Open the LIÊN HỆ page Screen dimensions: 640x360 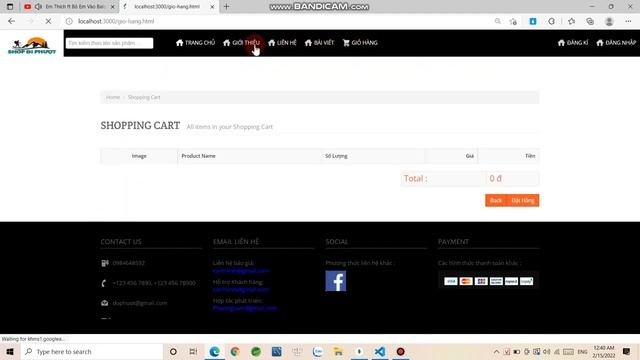pos(282,42)
